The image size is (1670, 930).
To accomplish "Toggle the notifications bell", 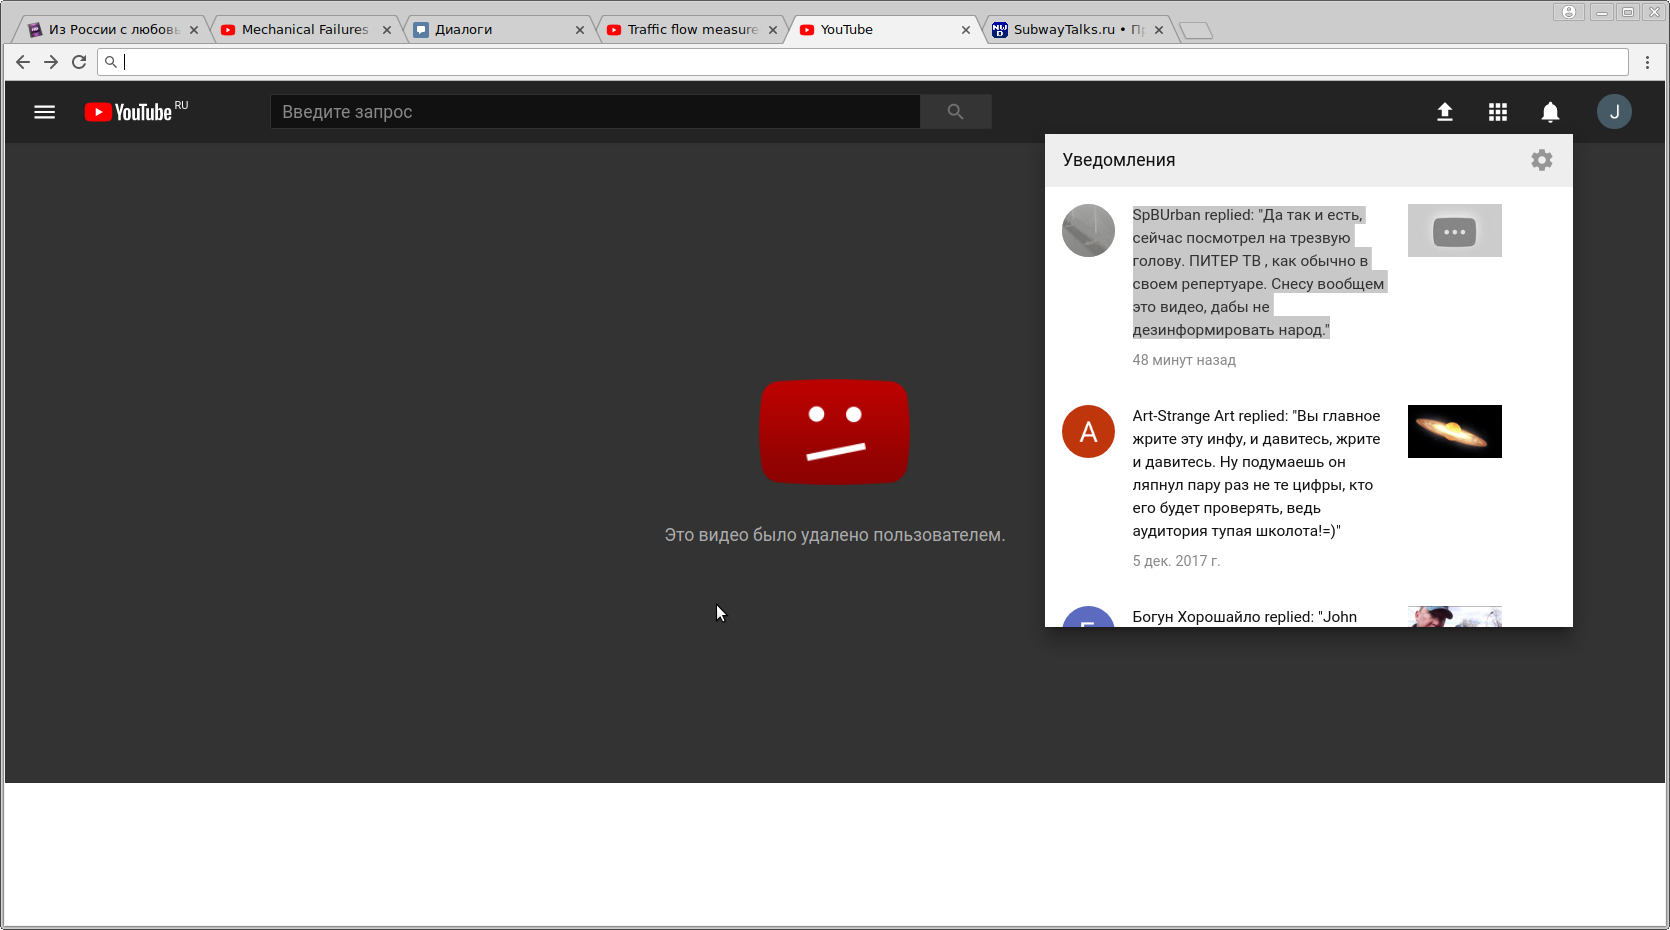I will click(1550, 112).
